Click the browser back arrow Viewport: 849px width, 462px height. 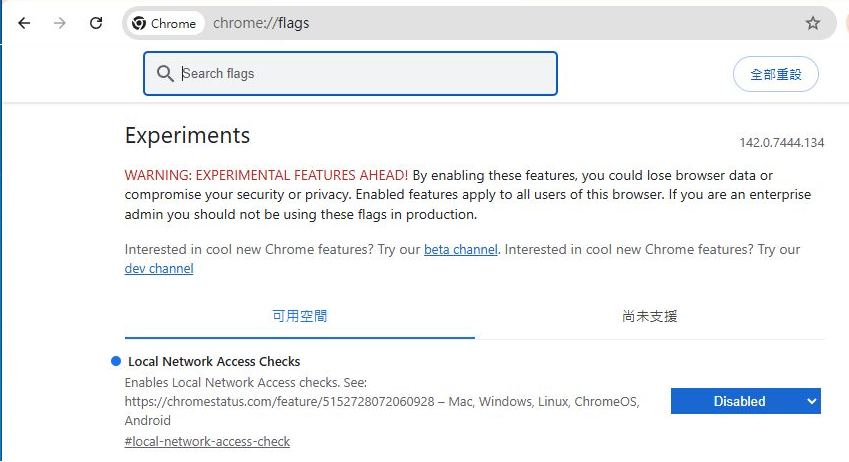coord(24,23)
